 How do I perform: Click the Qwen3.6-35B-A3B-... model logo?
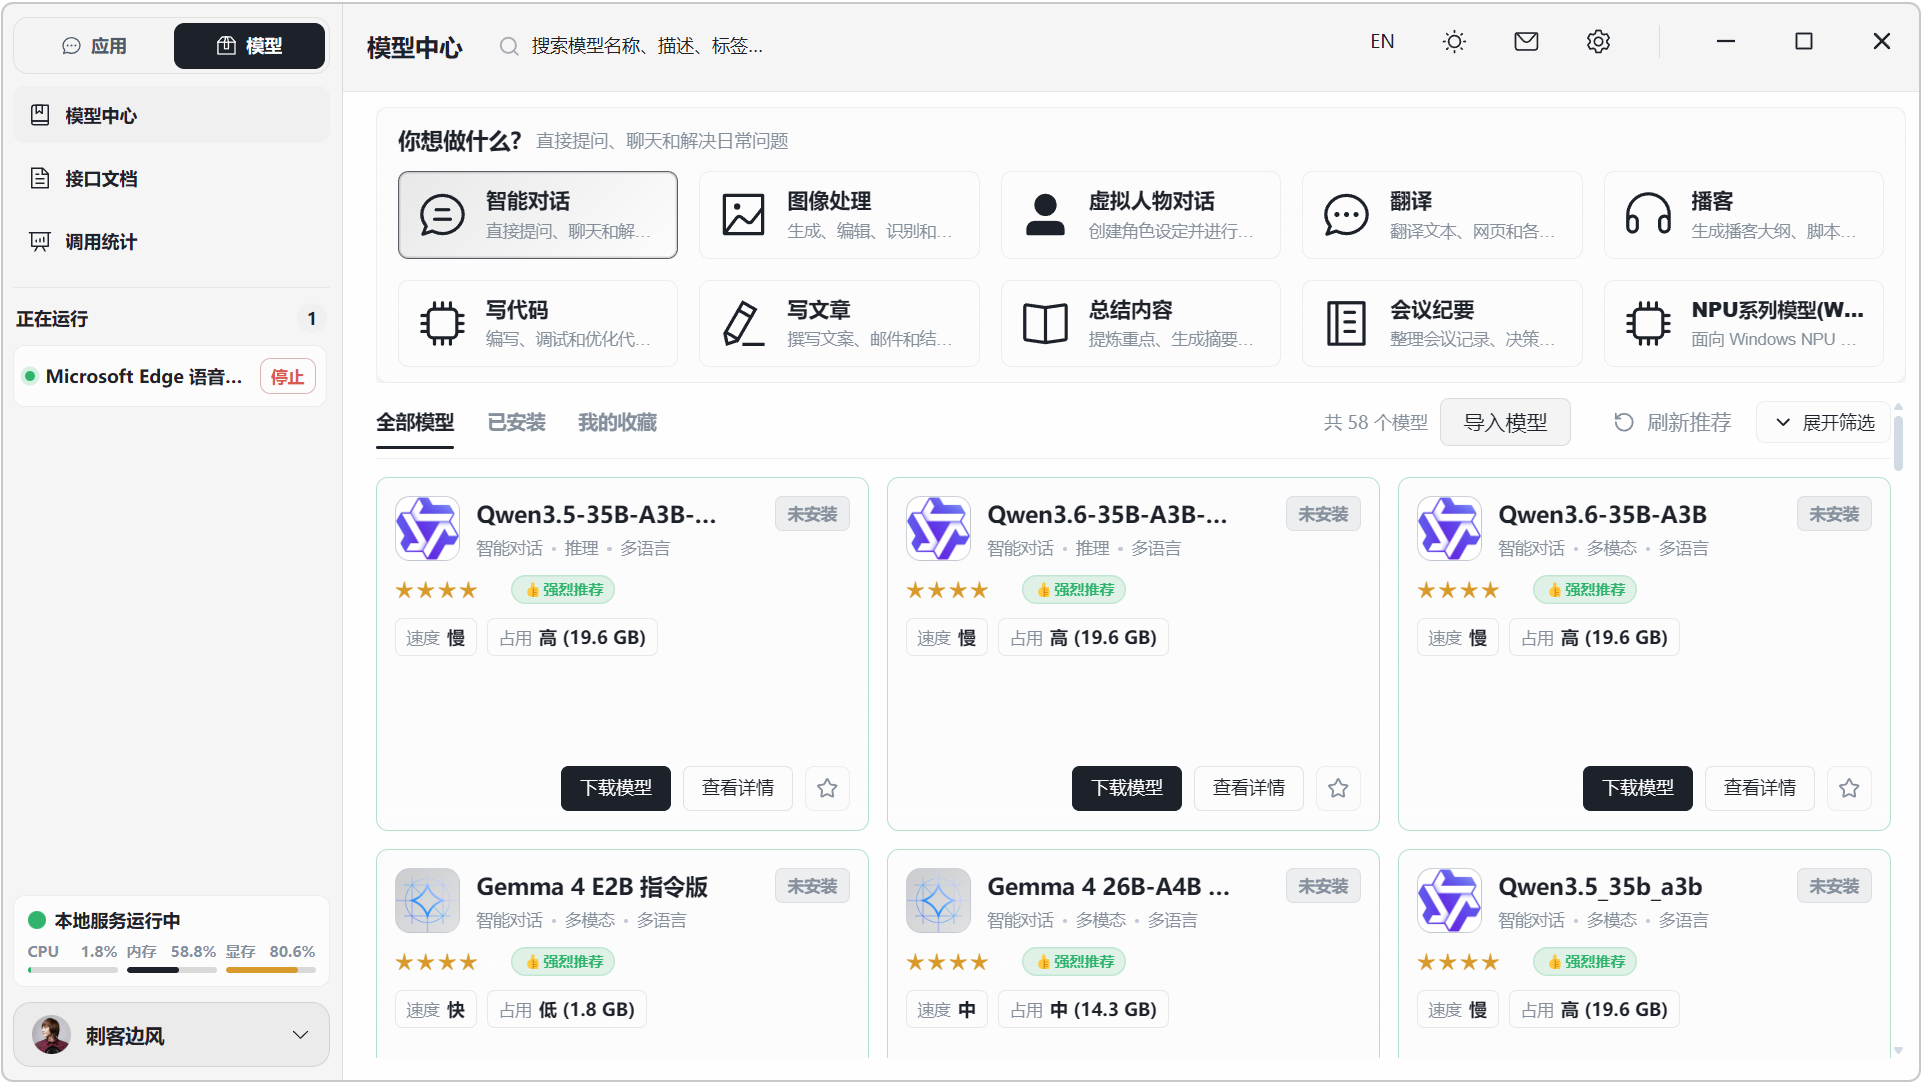(938, 528)
